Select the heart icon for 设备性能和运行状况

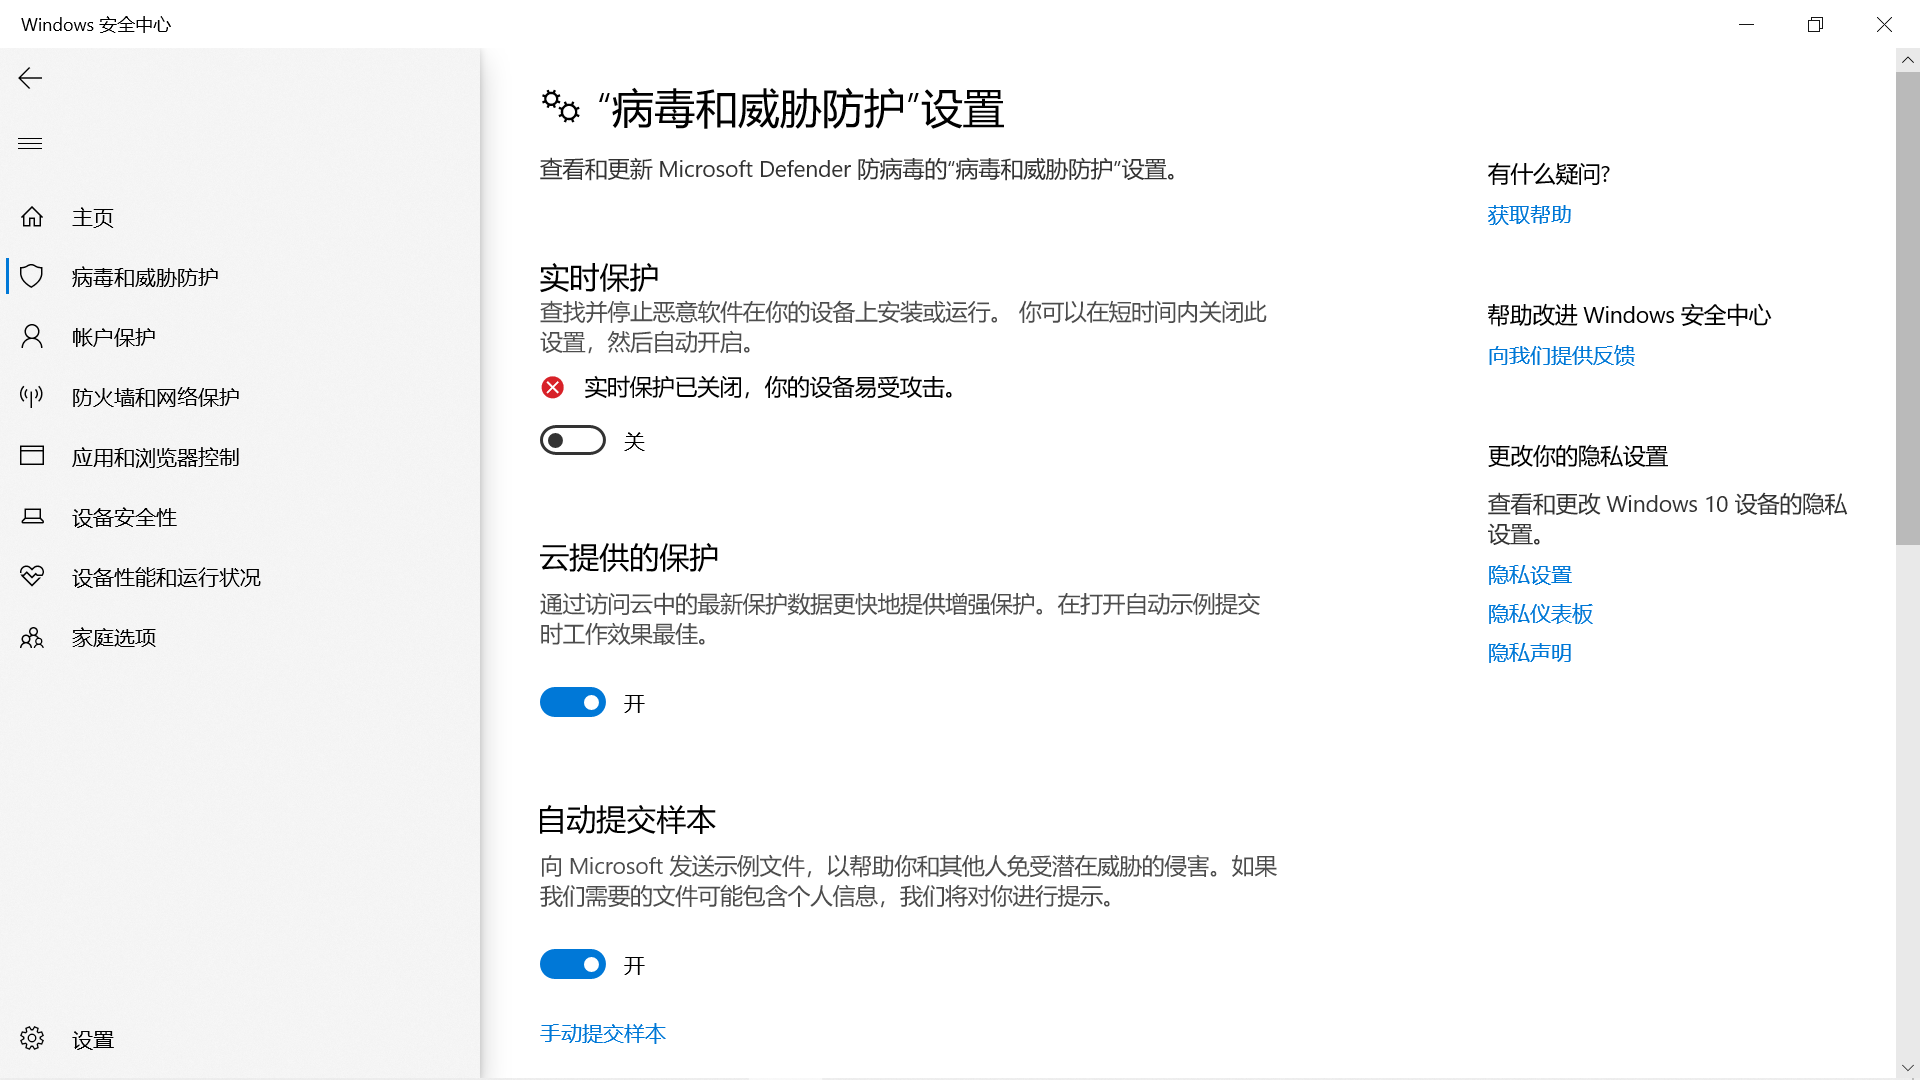click(32, 577)
